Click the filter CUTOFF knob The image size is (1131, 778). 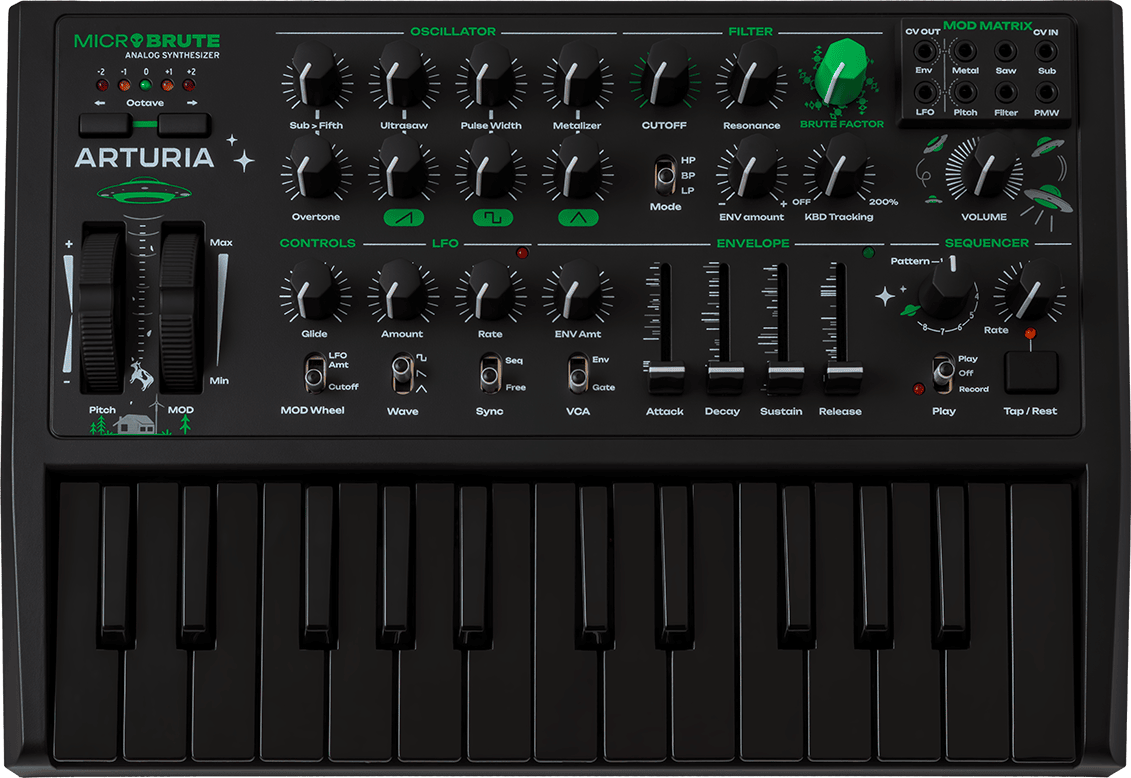tap(664, 77)
